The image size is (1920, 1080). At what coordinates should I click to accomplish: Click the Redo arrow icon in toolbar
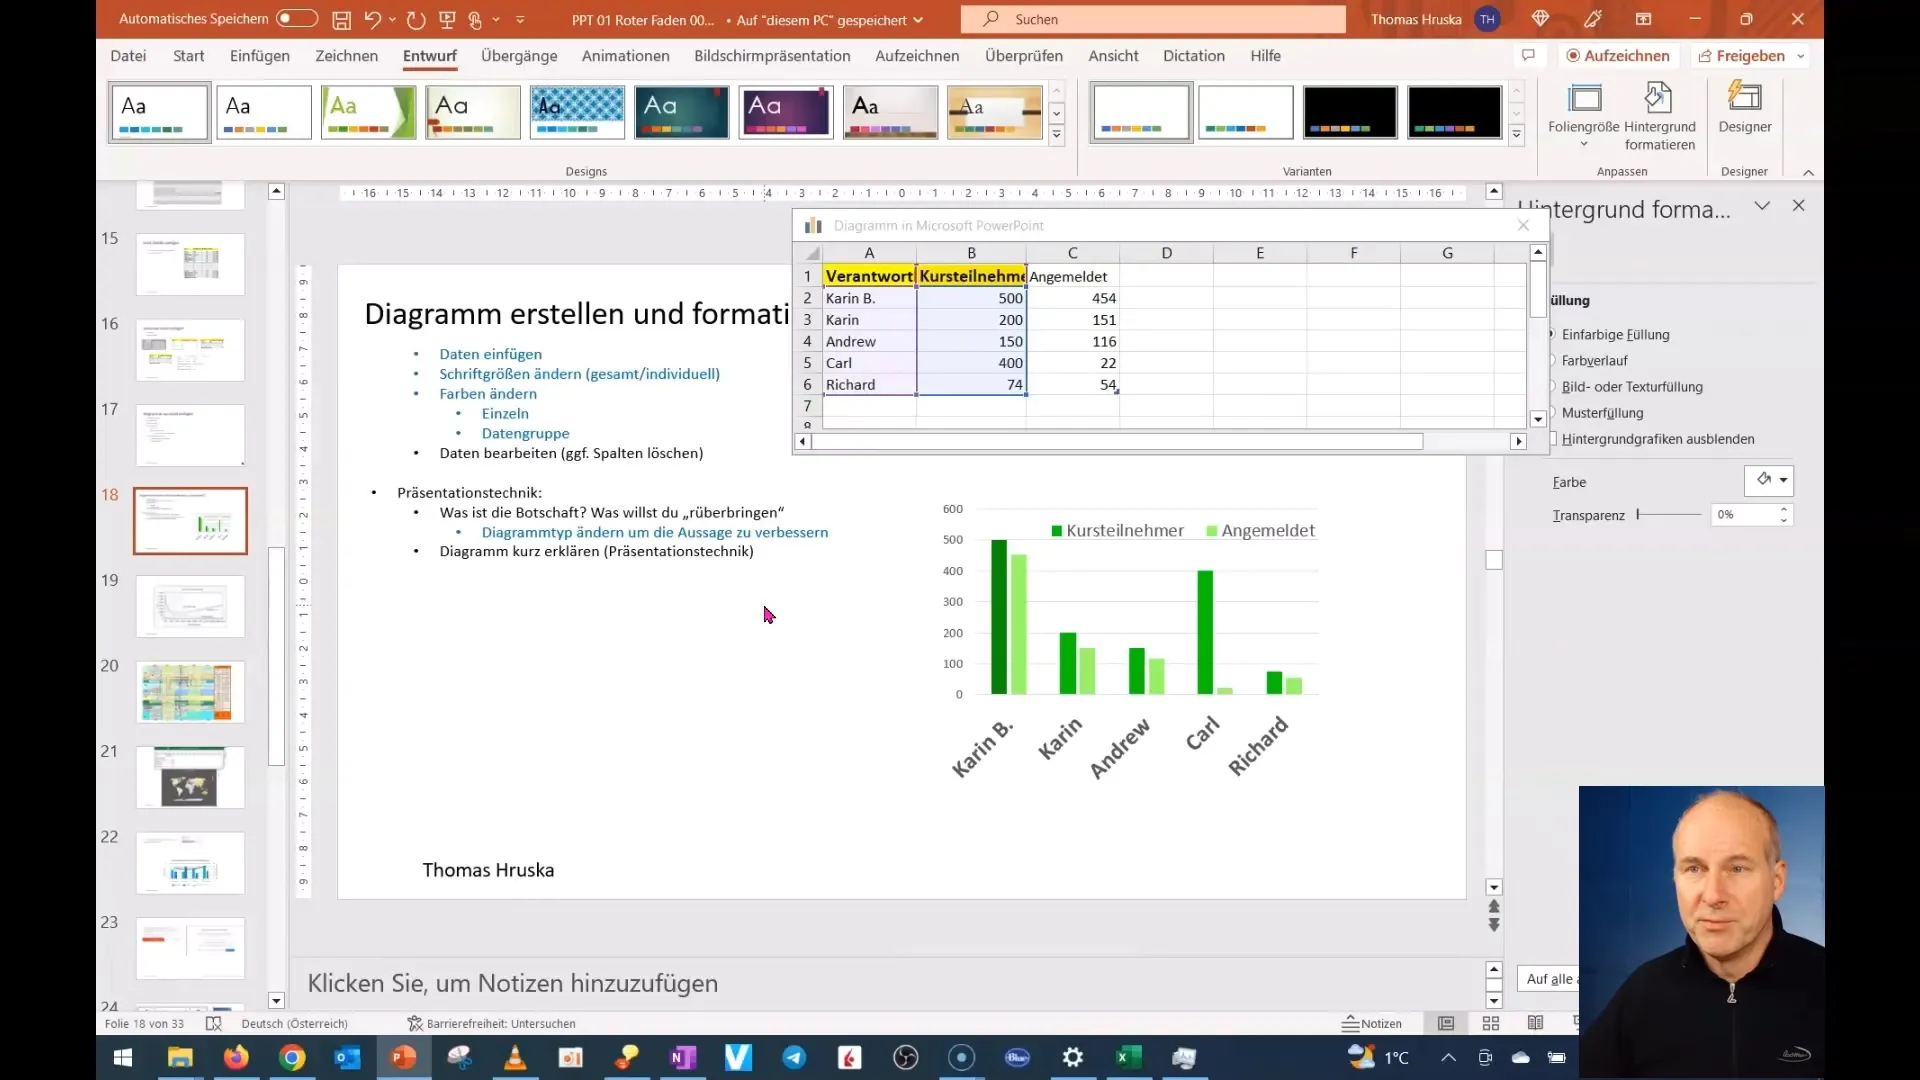click(x=415, y=18)
